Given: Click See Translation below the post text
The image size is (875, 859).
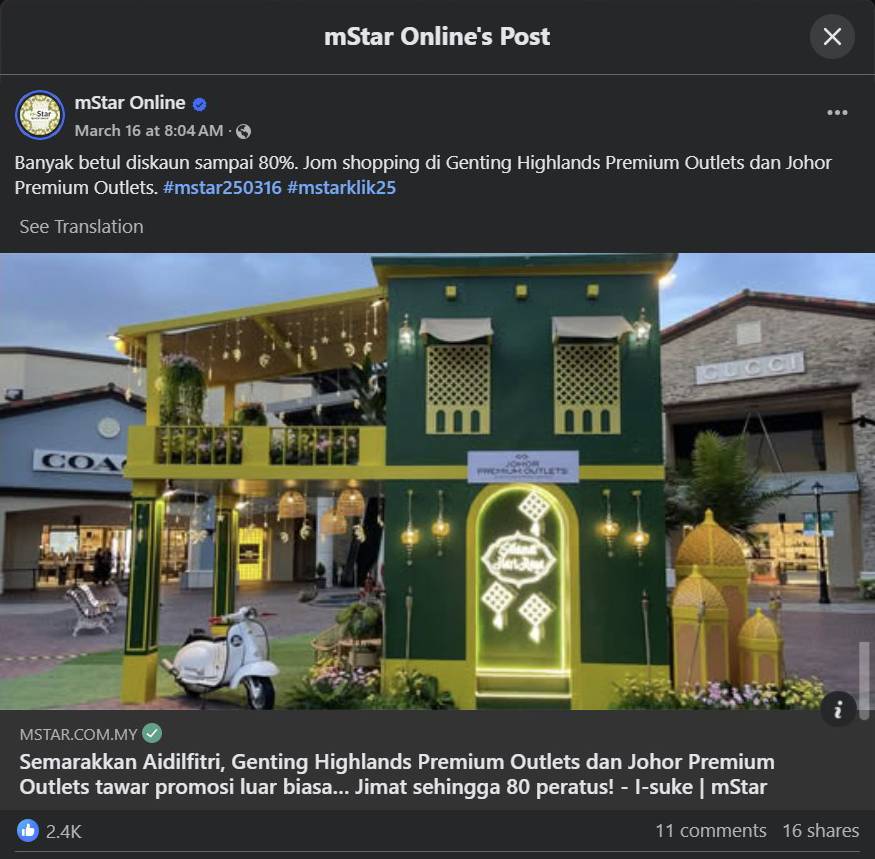Looking at the screenshot, I should pos(81,227).
